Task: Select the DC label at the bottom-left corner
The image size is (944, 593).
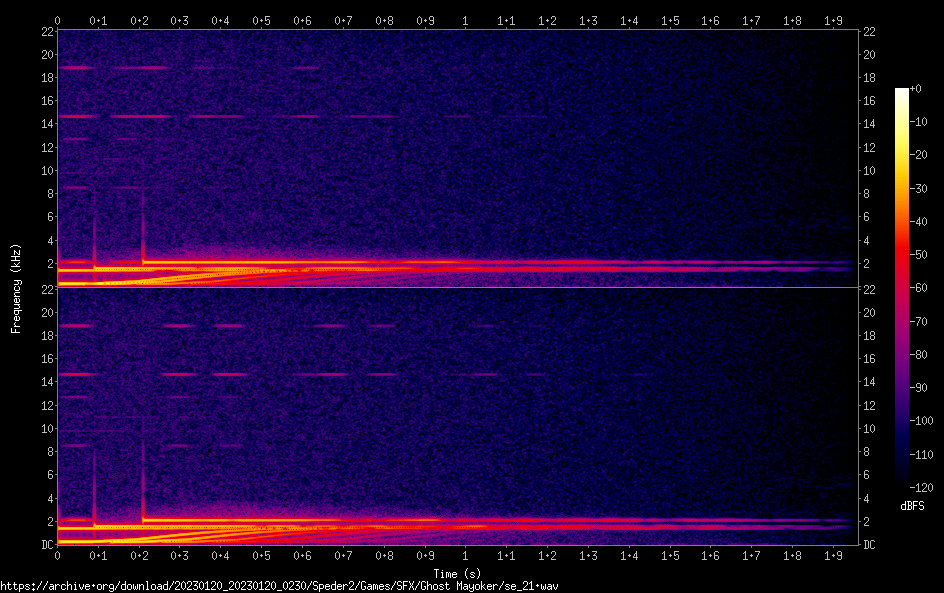Action: pos(45,545)
